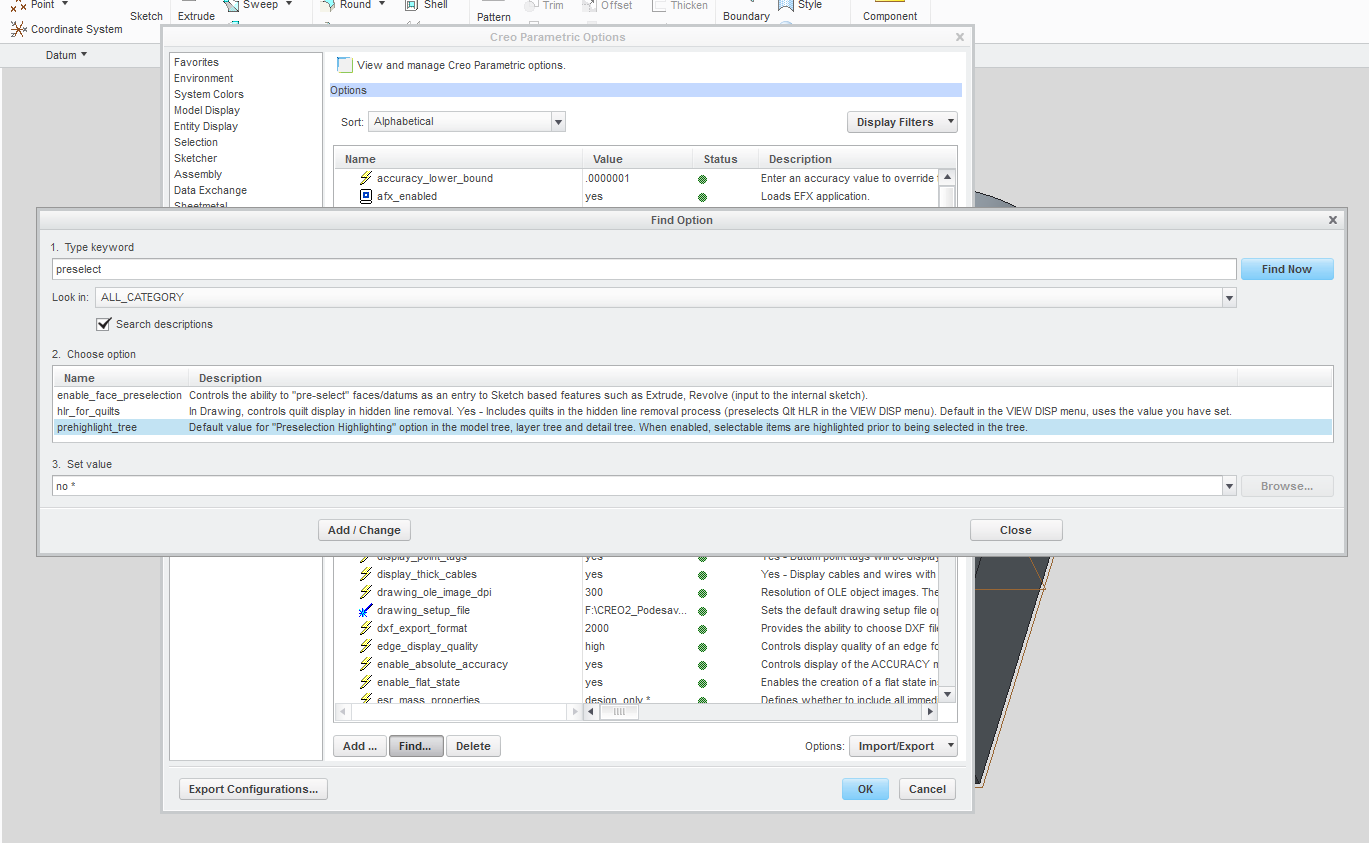Select the hlr_for_quilts result row
Image resolution: width=1369 pixels, height=843 pixels.
click(x=692, y=411)
